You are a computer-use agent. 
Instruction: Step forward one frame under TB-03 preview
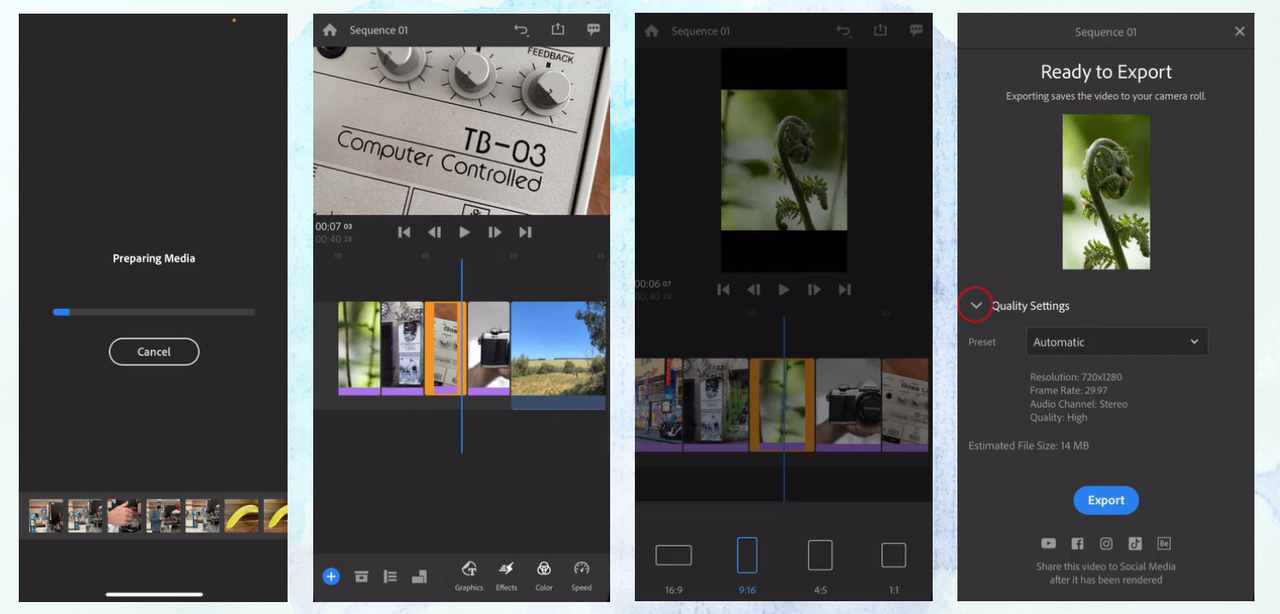tap(495, 232)
